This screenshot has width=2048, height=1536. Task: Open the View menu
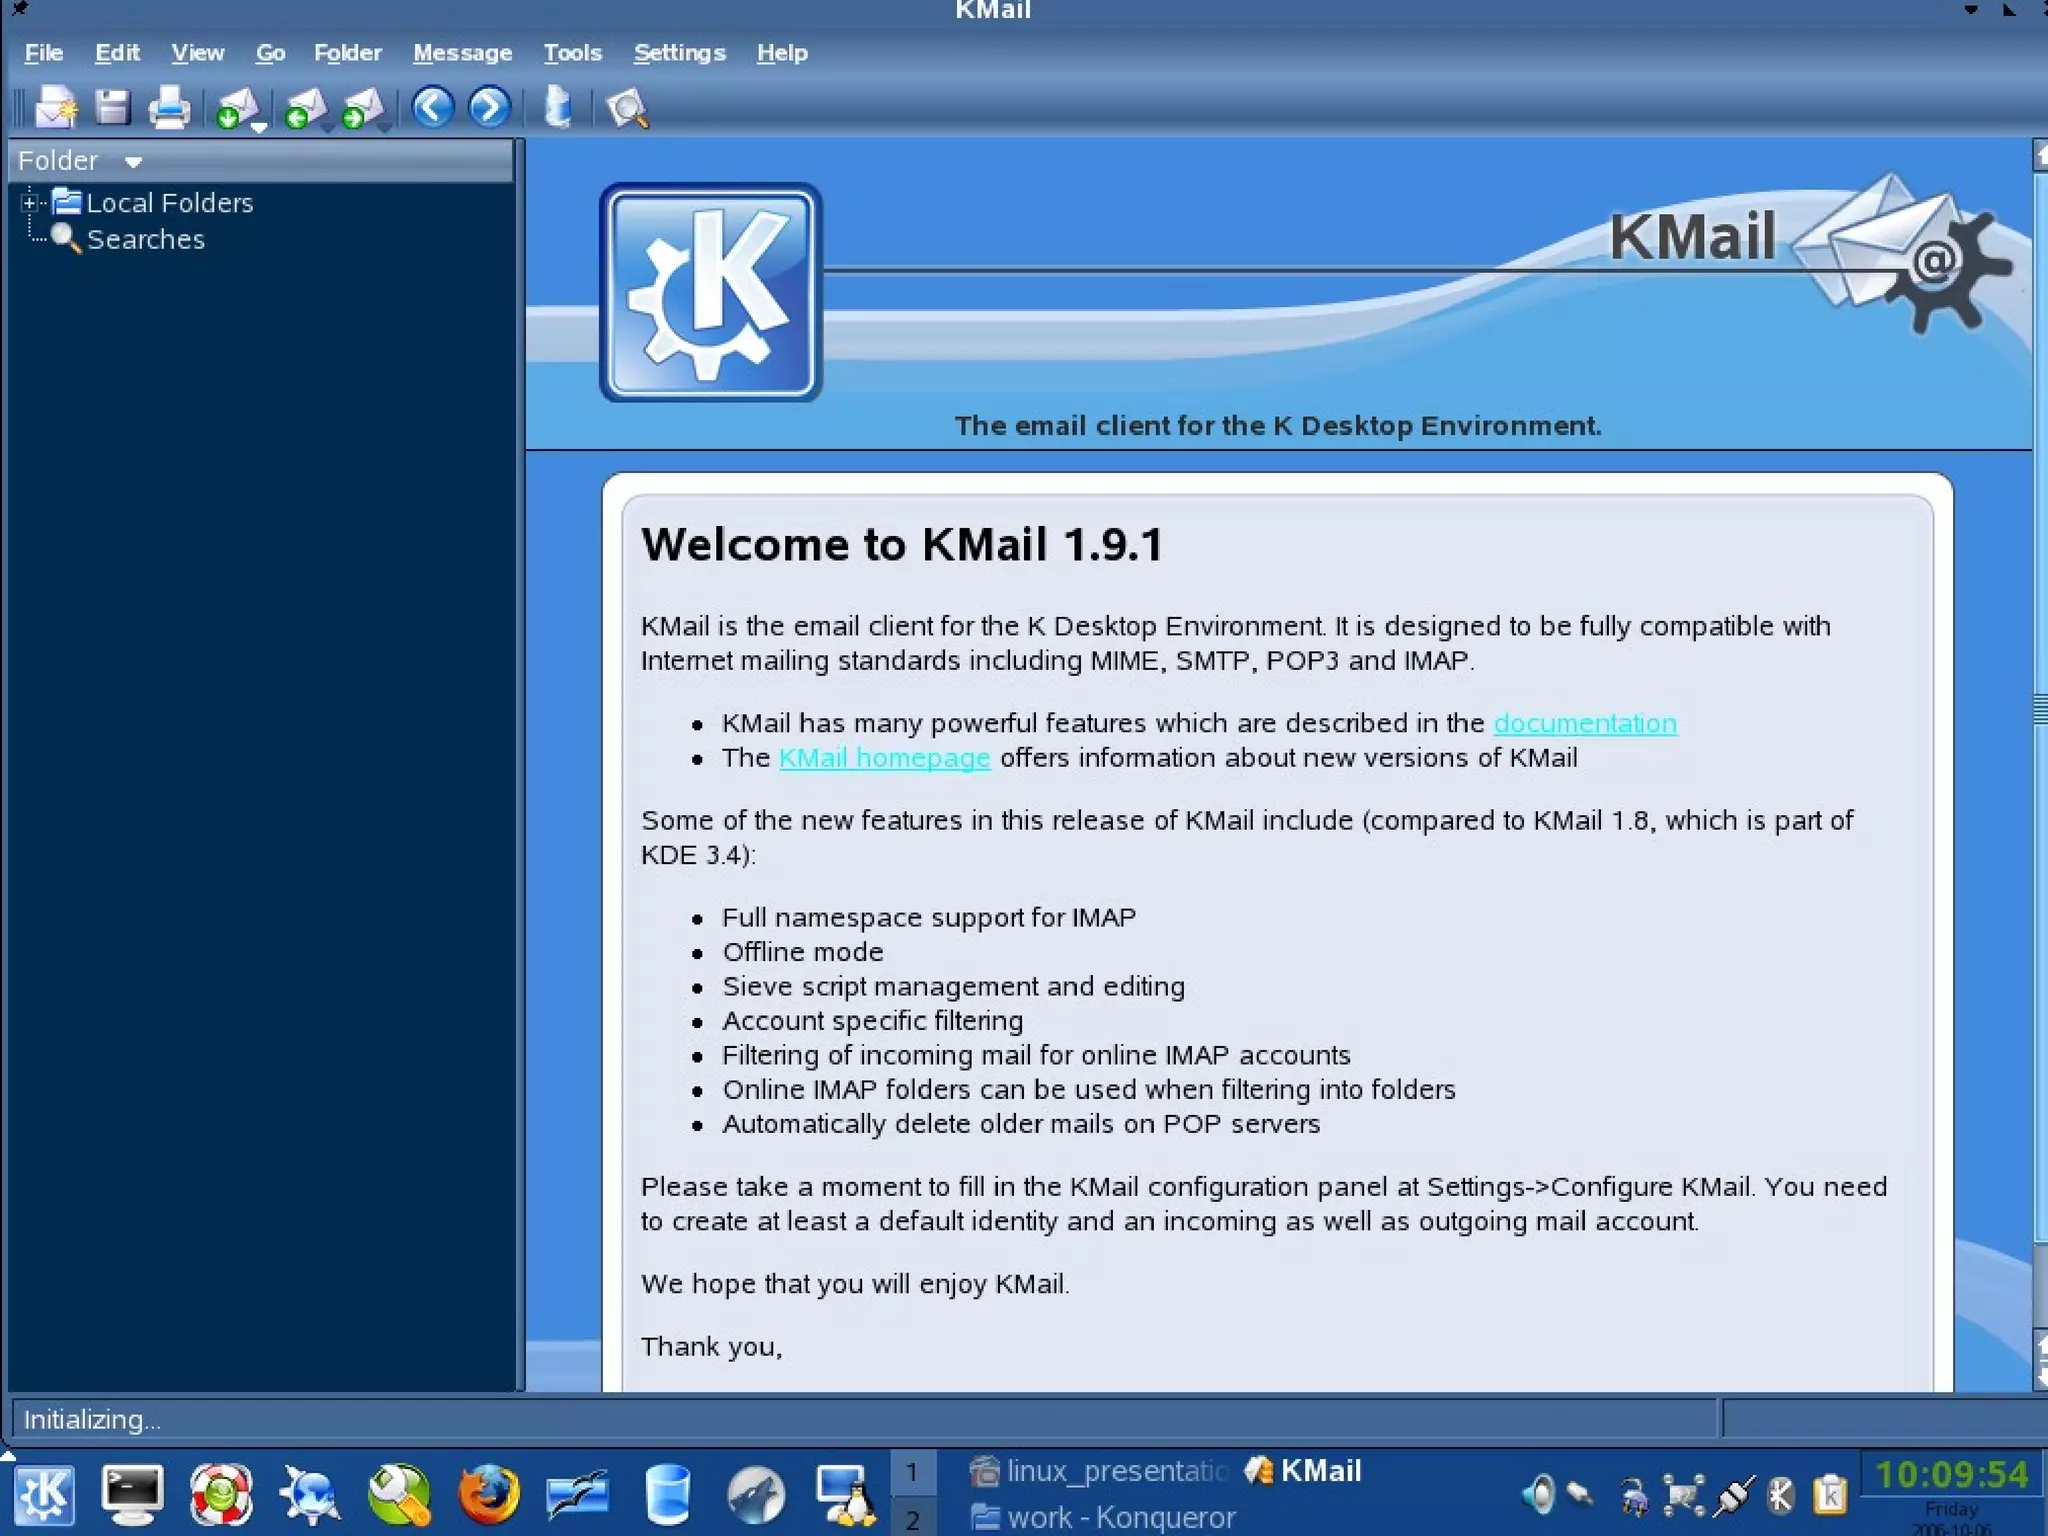tap(197, 53)
